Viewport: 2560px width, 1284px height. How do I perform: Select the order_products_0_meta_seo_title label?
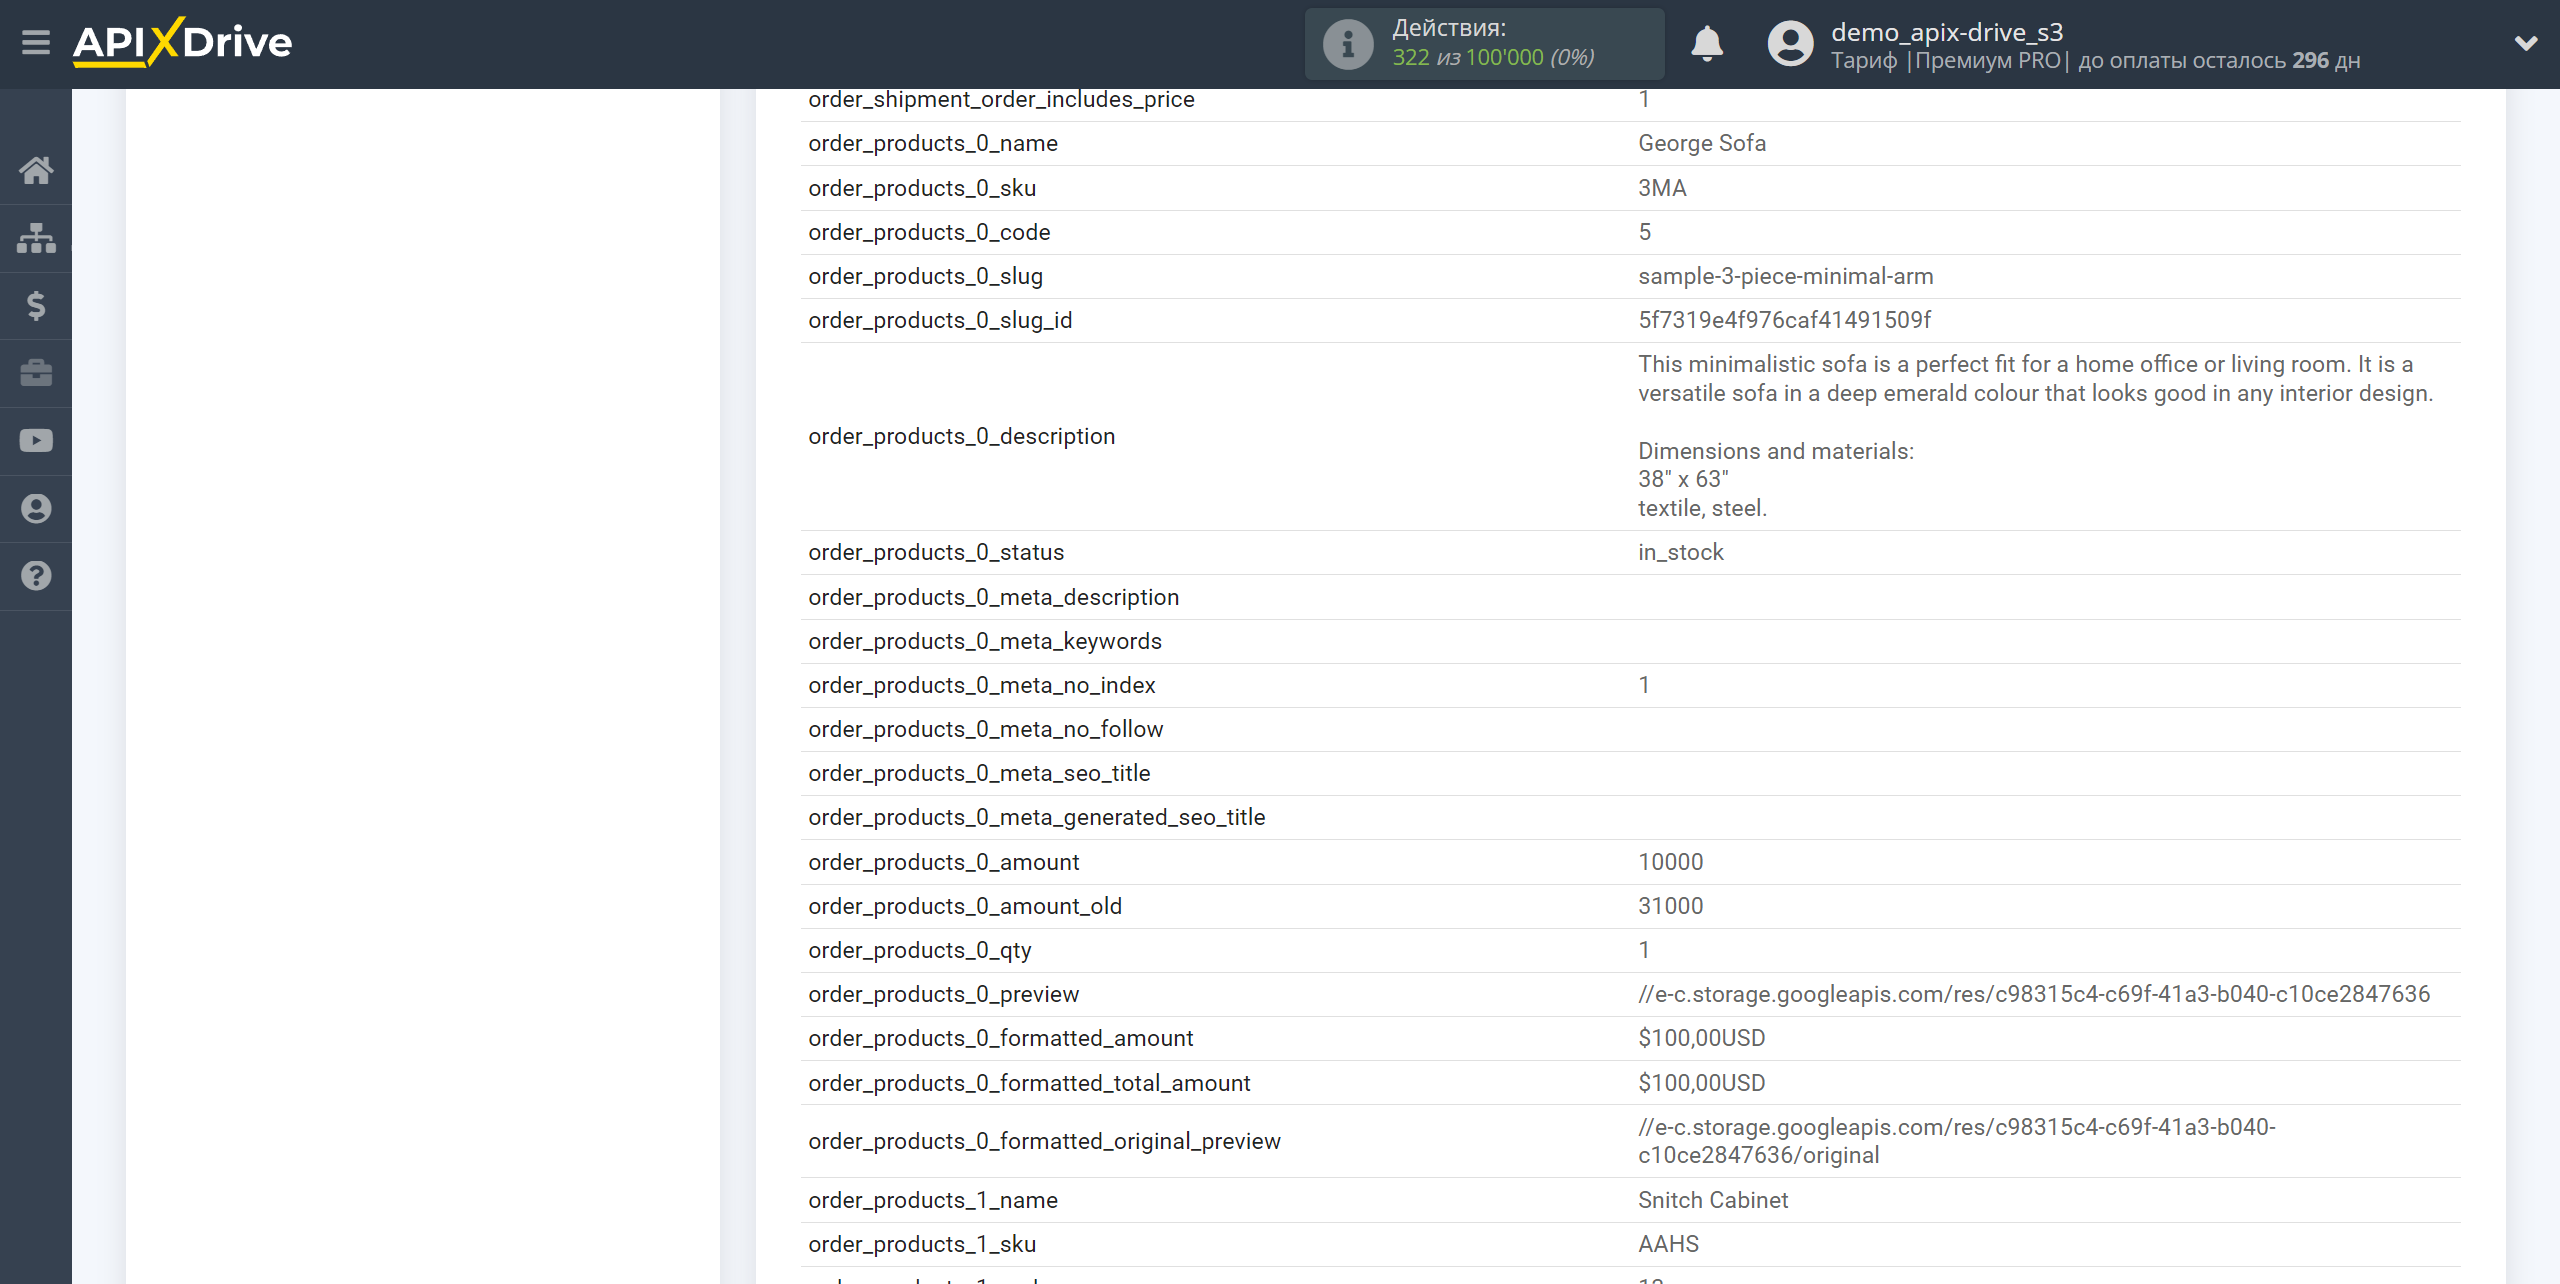pos(979,773)
